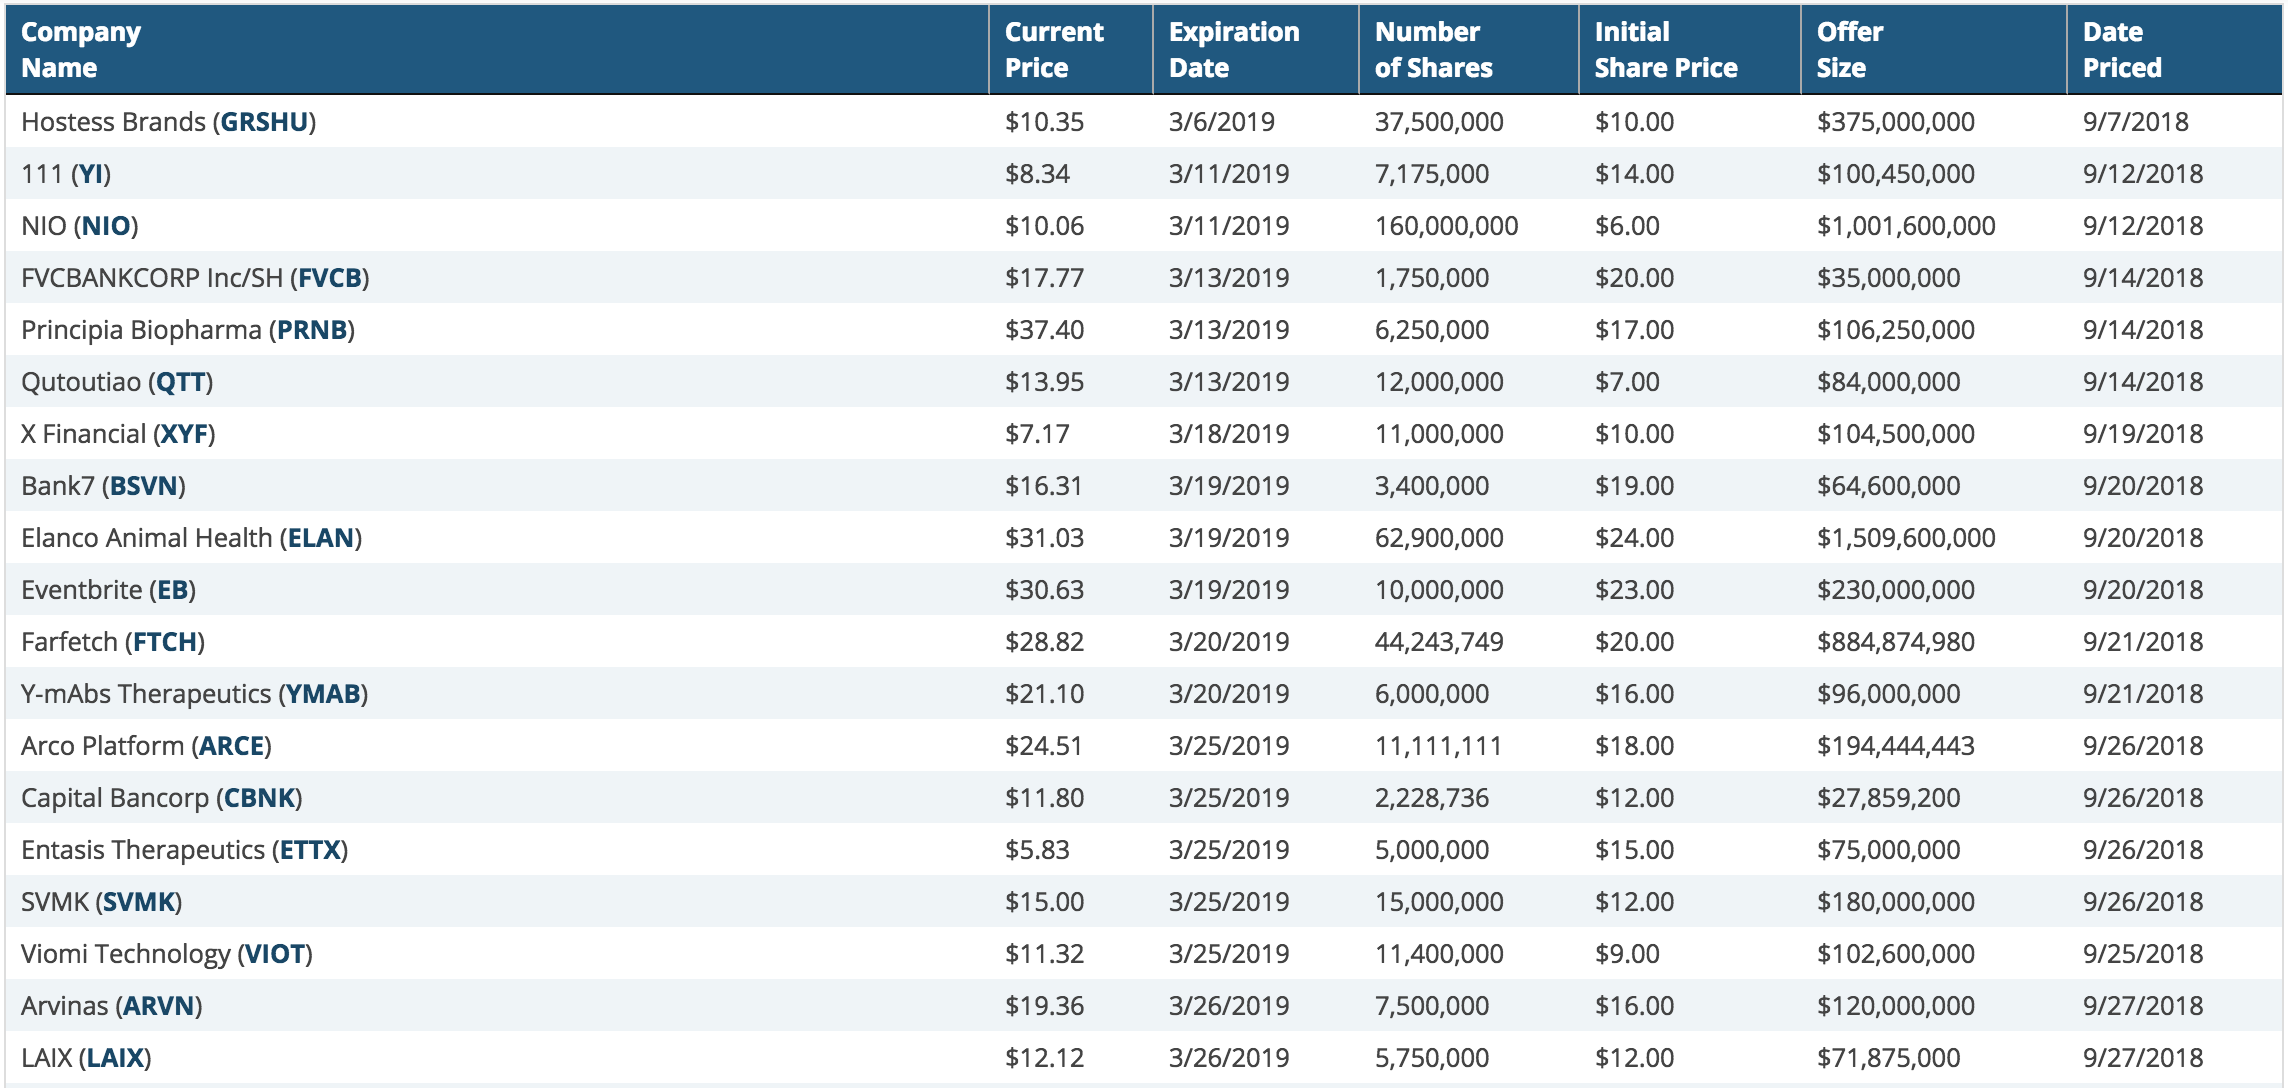The height and width of the screenshot is (1088, 2288).
Task: Click the BSVN ticker for Bank7
Action: click(144, 486)
